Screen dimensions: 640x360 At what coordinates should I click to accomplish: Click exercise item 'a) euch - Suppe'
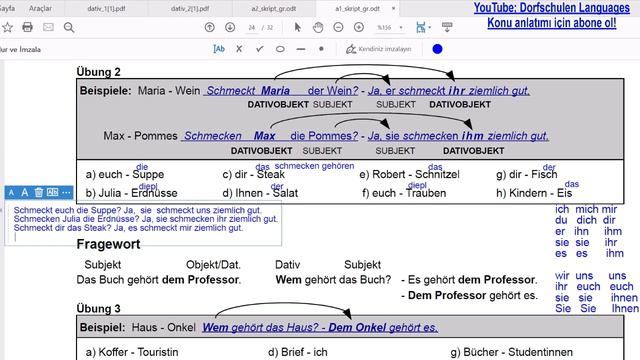[125, 174]
